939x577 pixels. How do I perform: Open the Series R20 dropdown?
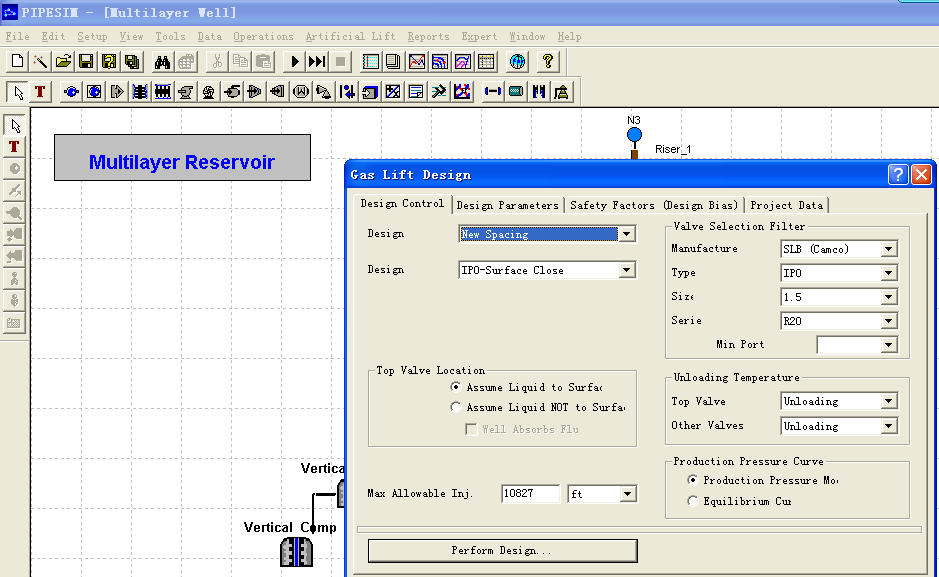(889, 321)
